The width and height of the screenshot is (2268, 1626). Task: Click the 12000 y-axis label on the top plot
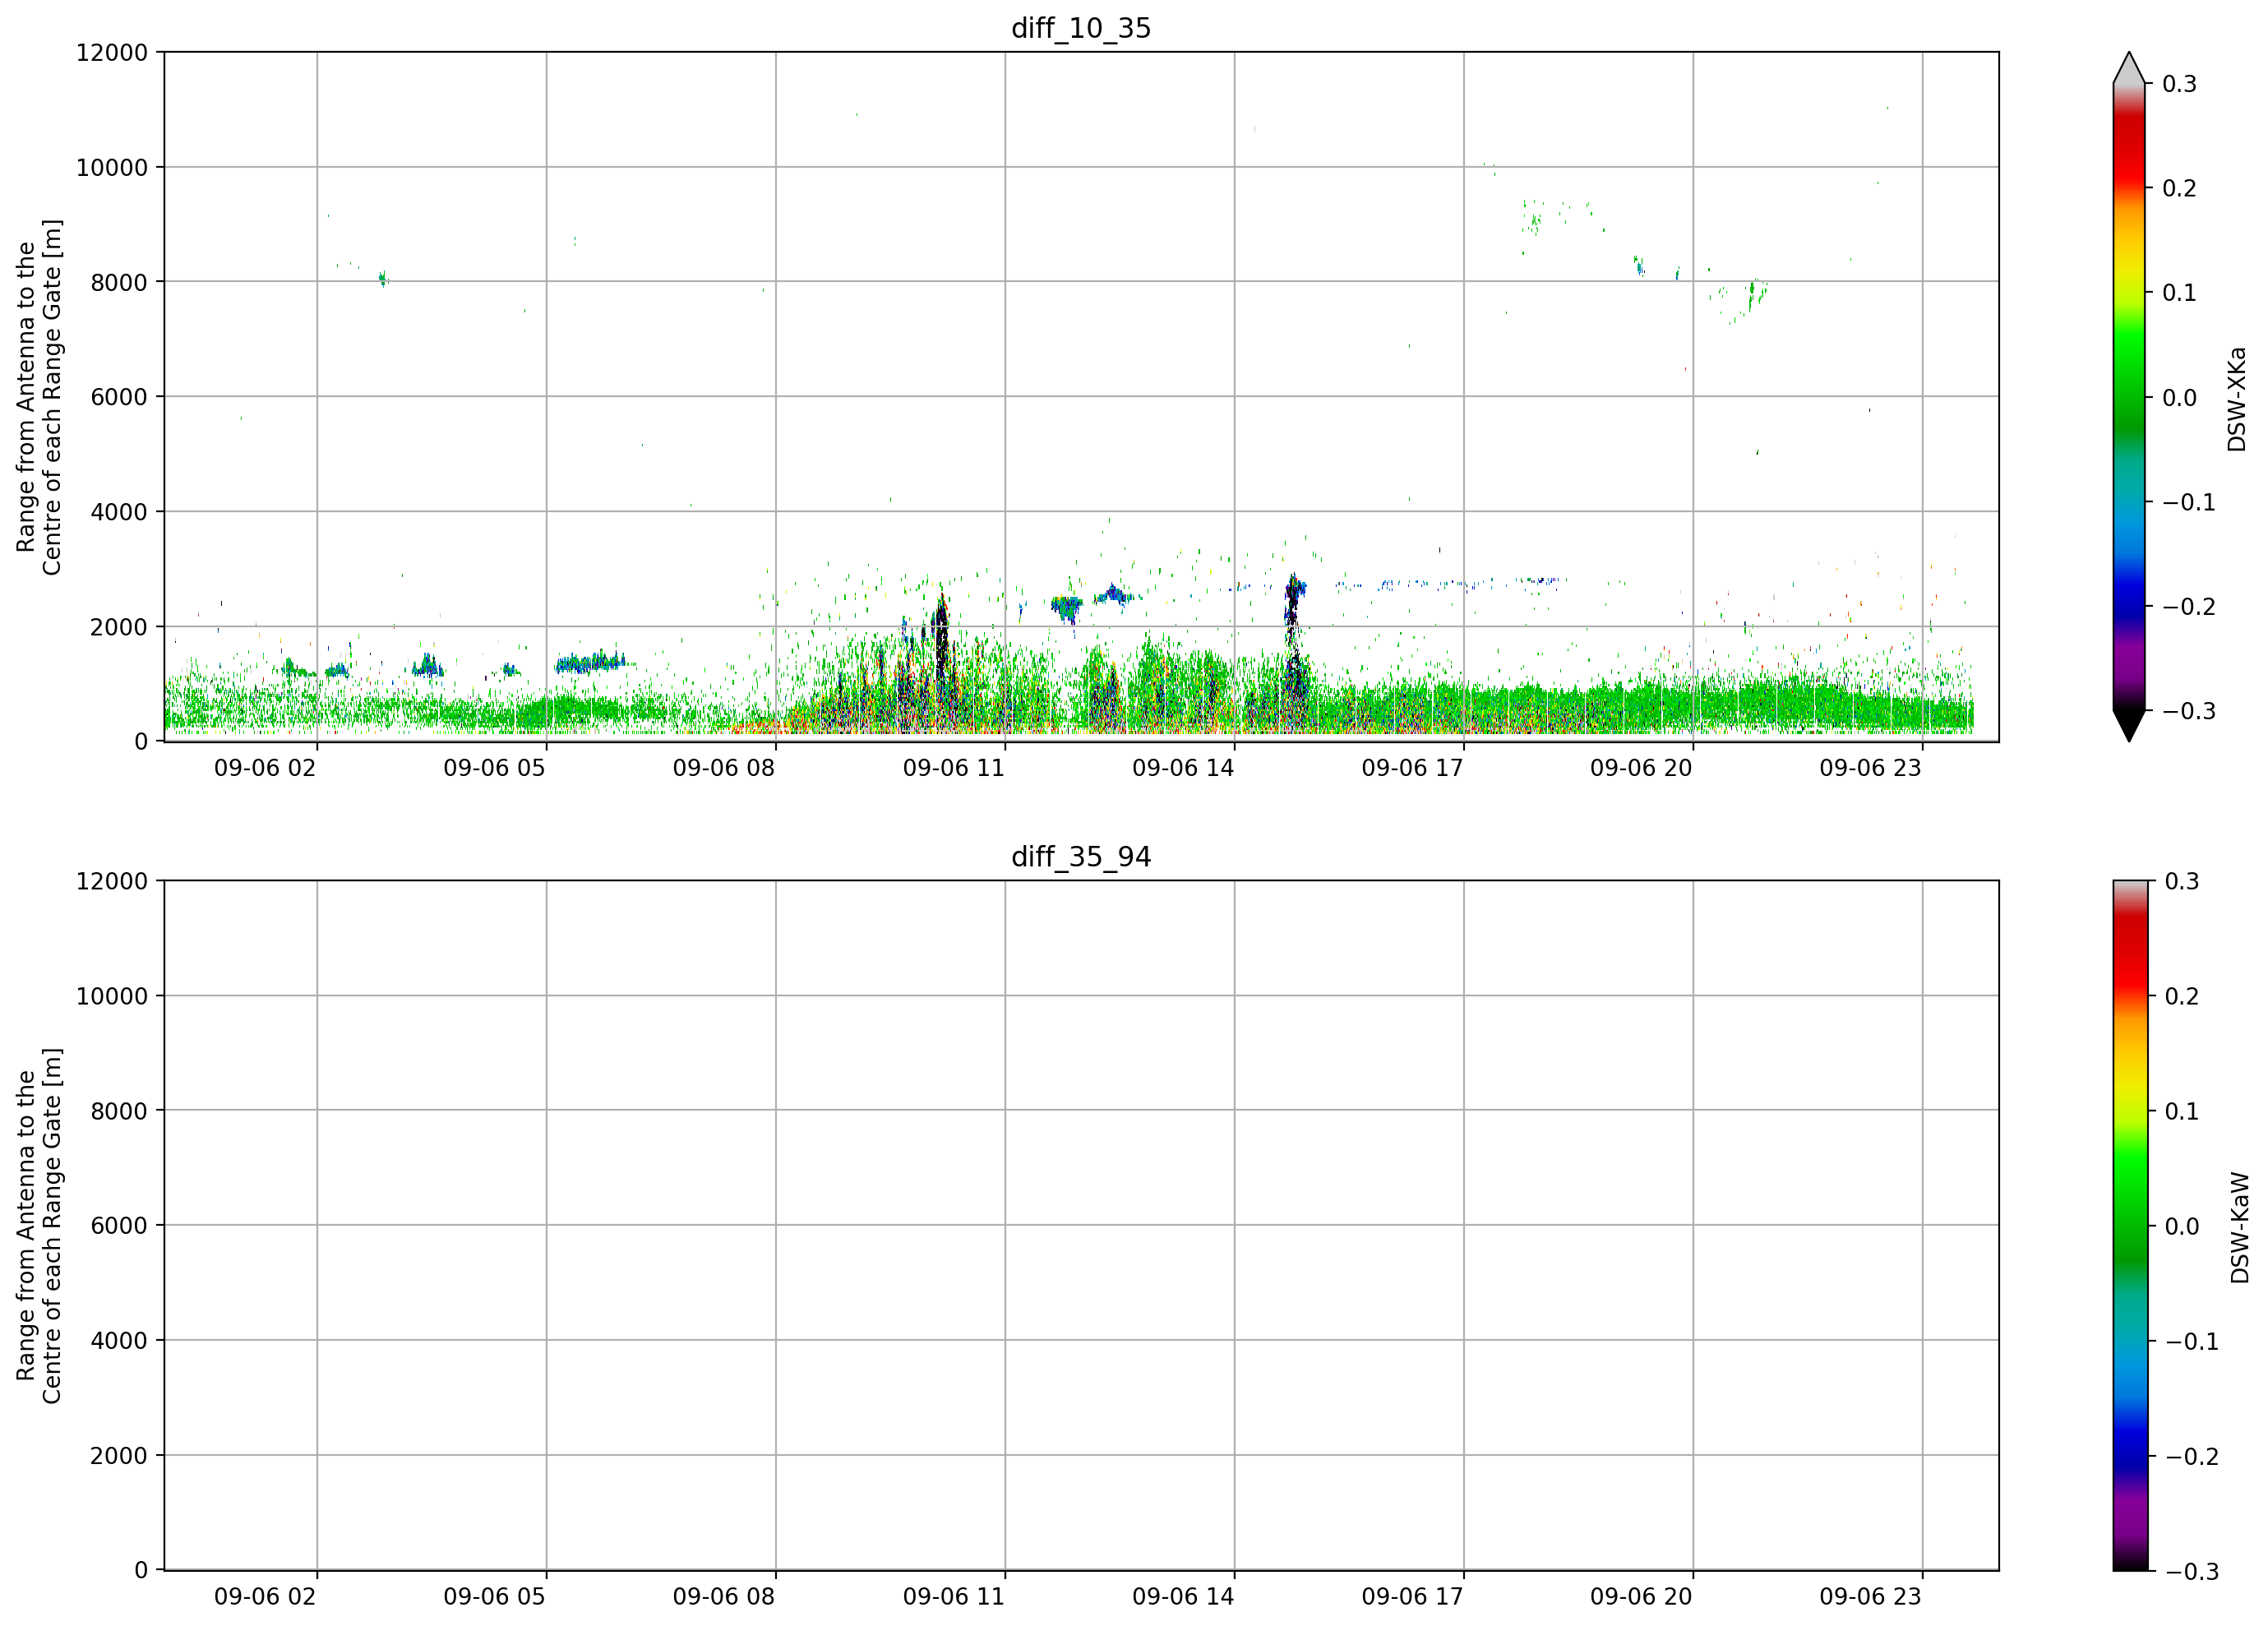point(111,53)
